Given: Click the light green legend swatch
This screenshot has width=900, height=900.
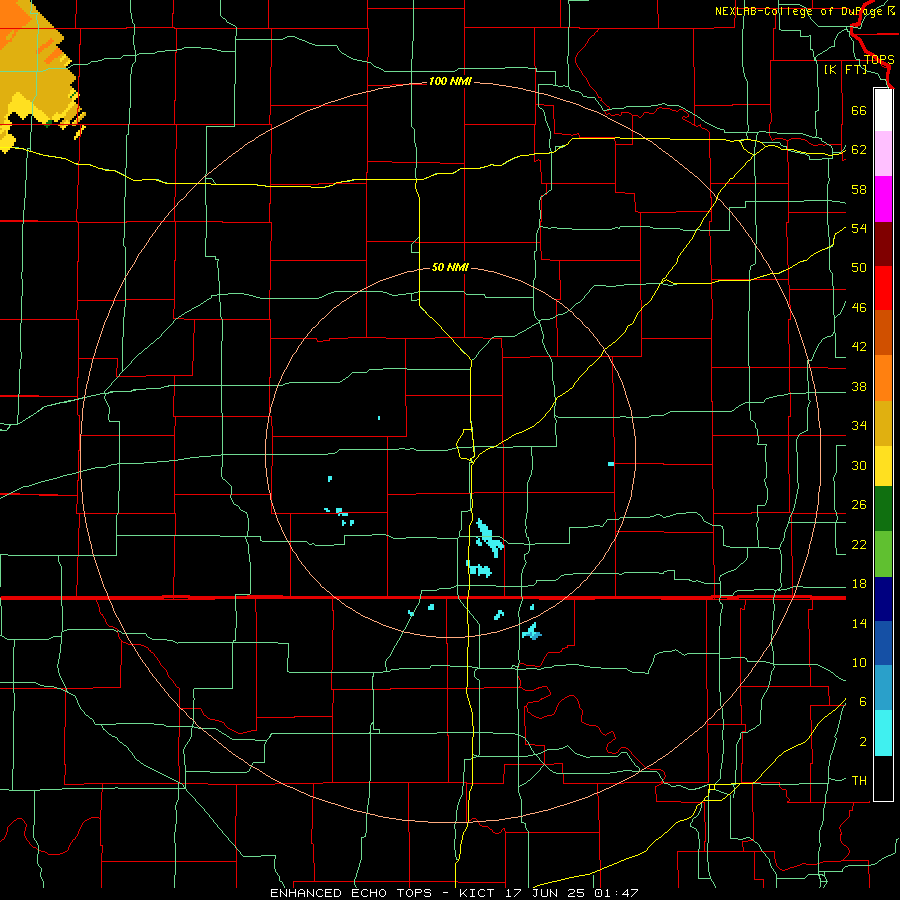Looking at the screenshot, I should 883,554.
